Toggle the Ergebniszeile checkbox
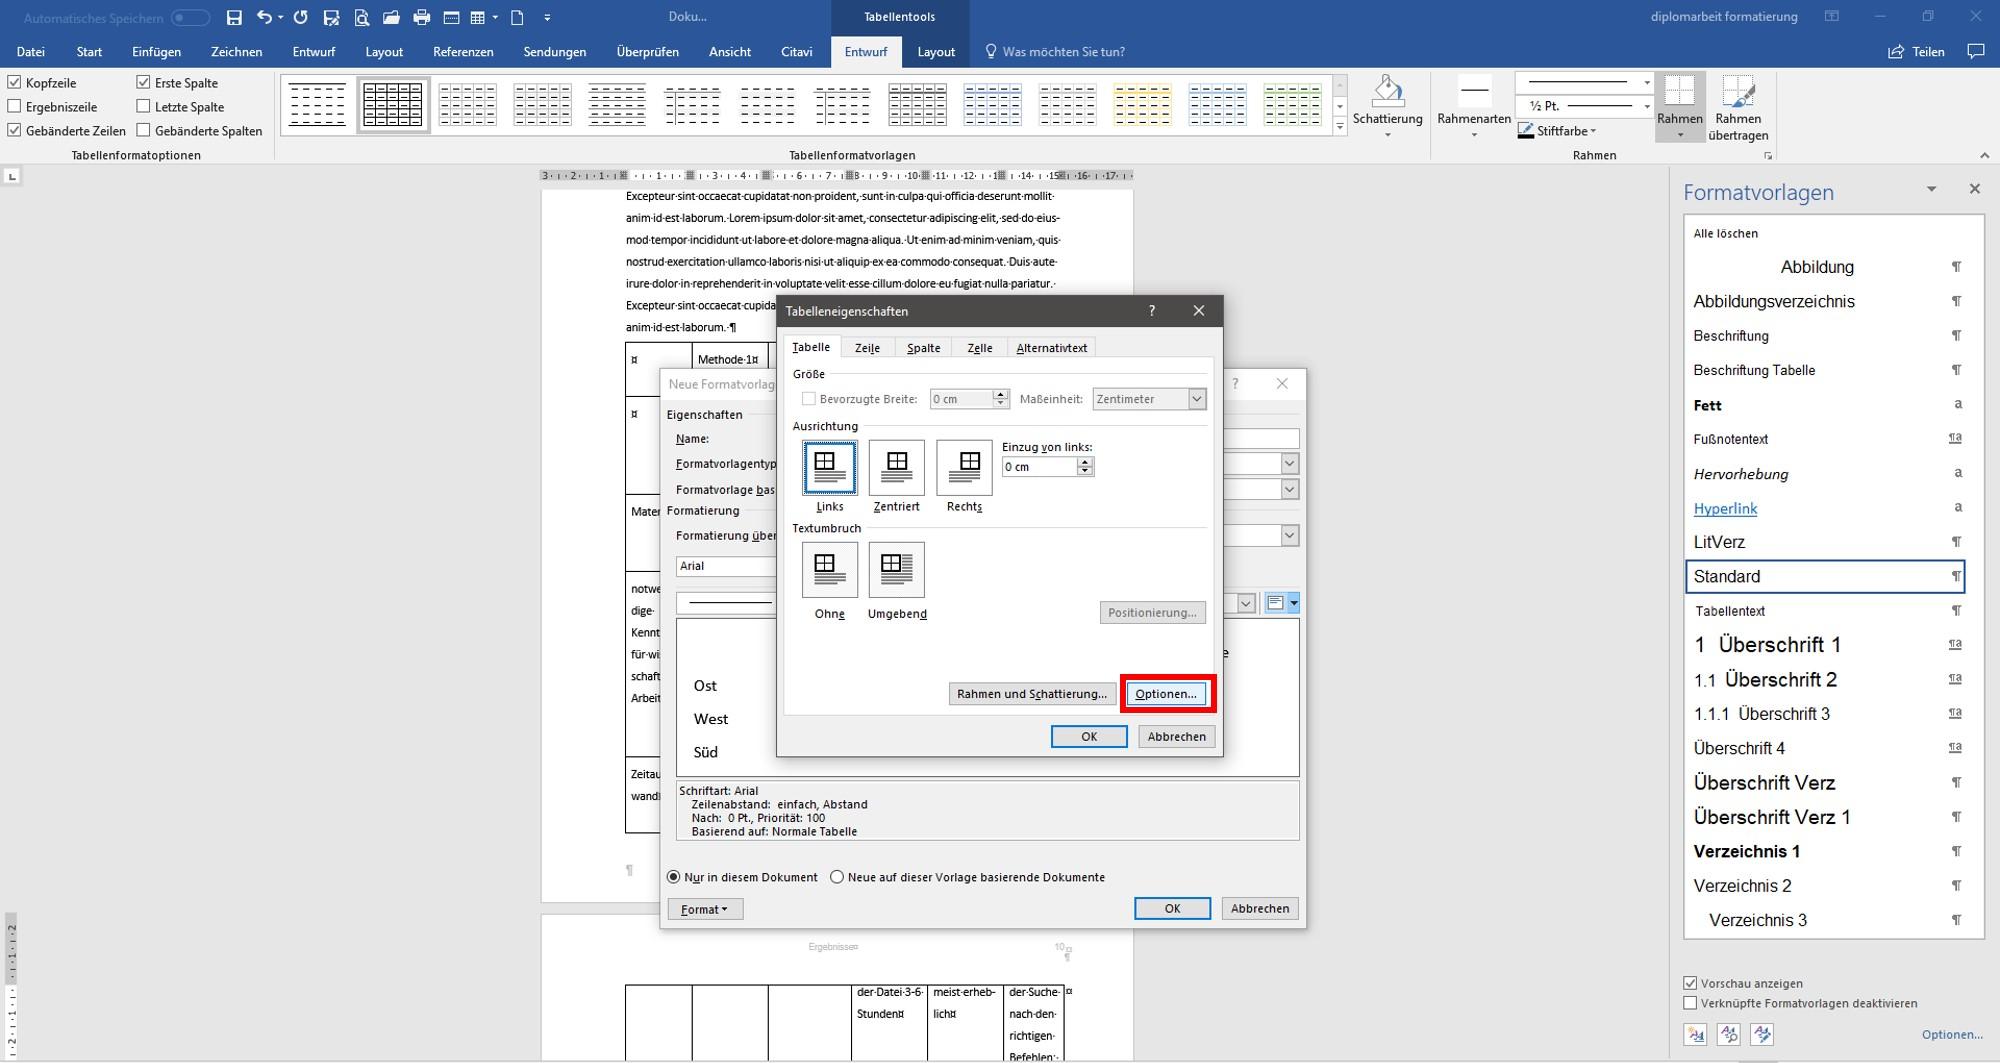 (15, 106)
